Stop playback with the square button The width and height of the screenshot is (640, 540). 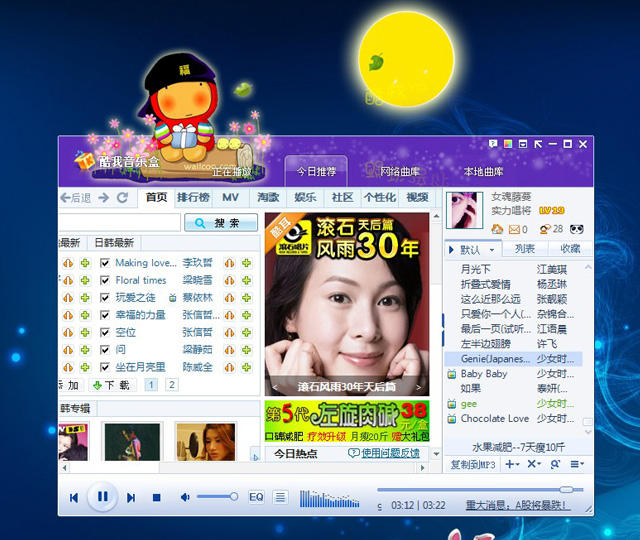[156, 498]
